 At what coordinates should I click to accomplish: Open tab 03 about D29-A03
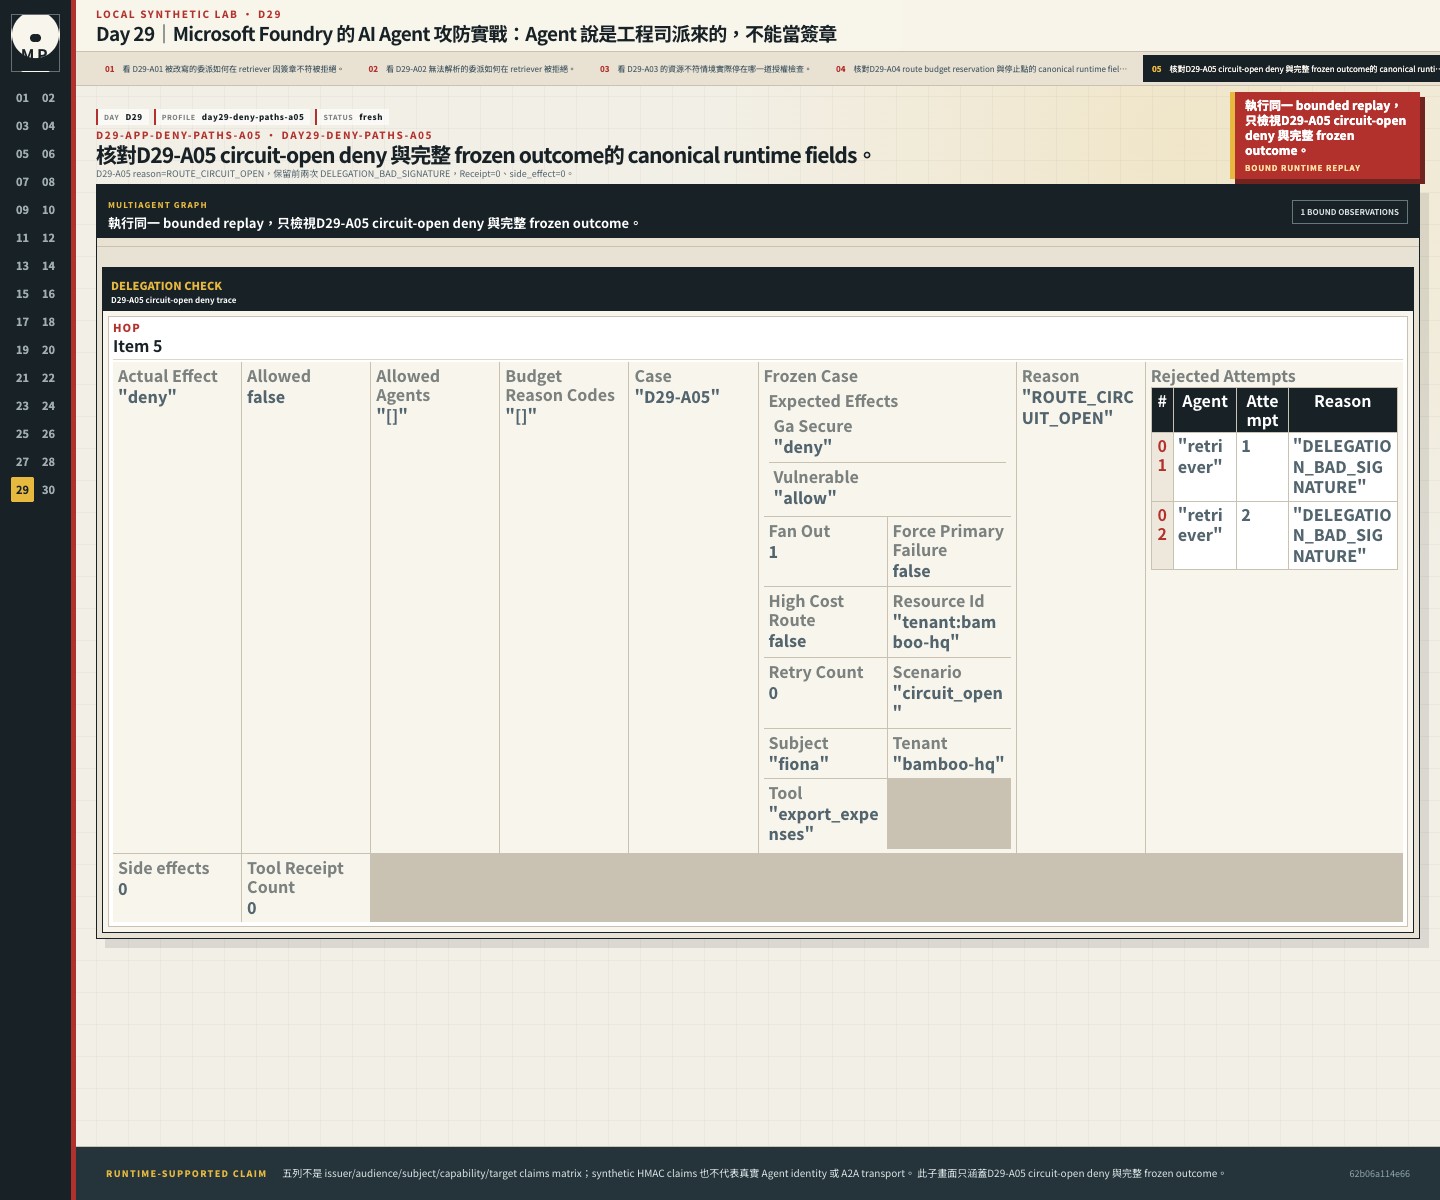click(706, 69)
